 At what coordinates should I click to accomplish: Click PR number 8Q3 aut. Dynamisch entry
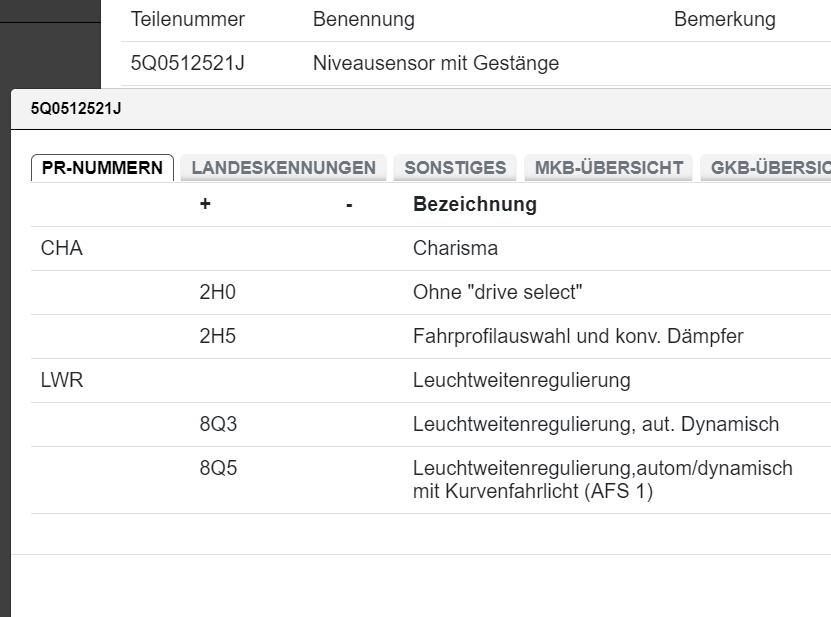coord(300,424)
